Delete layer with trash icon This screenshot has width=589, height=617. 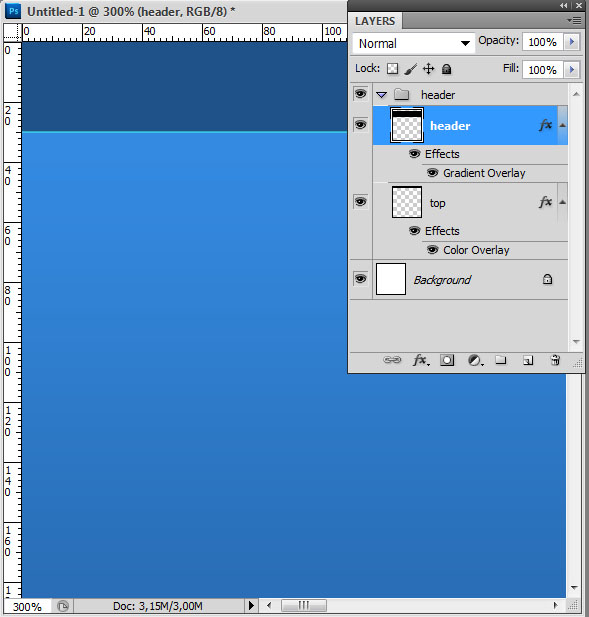pos(555,360)
